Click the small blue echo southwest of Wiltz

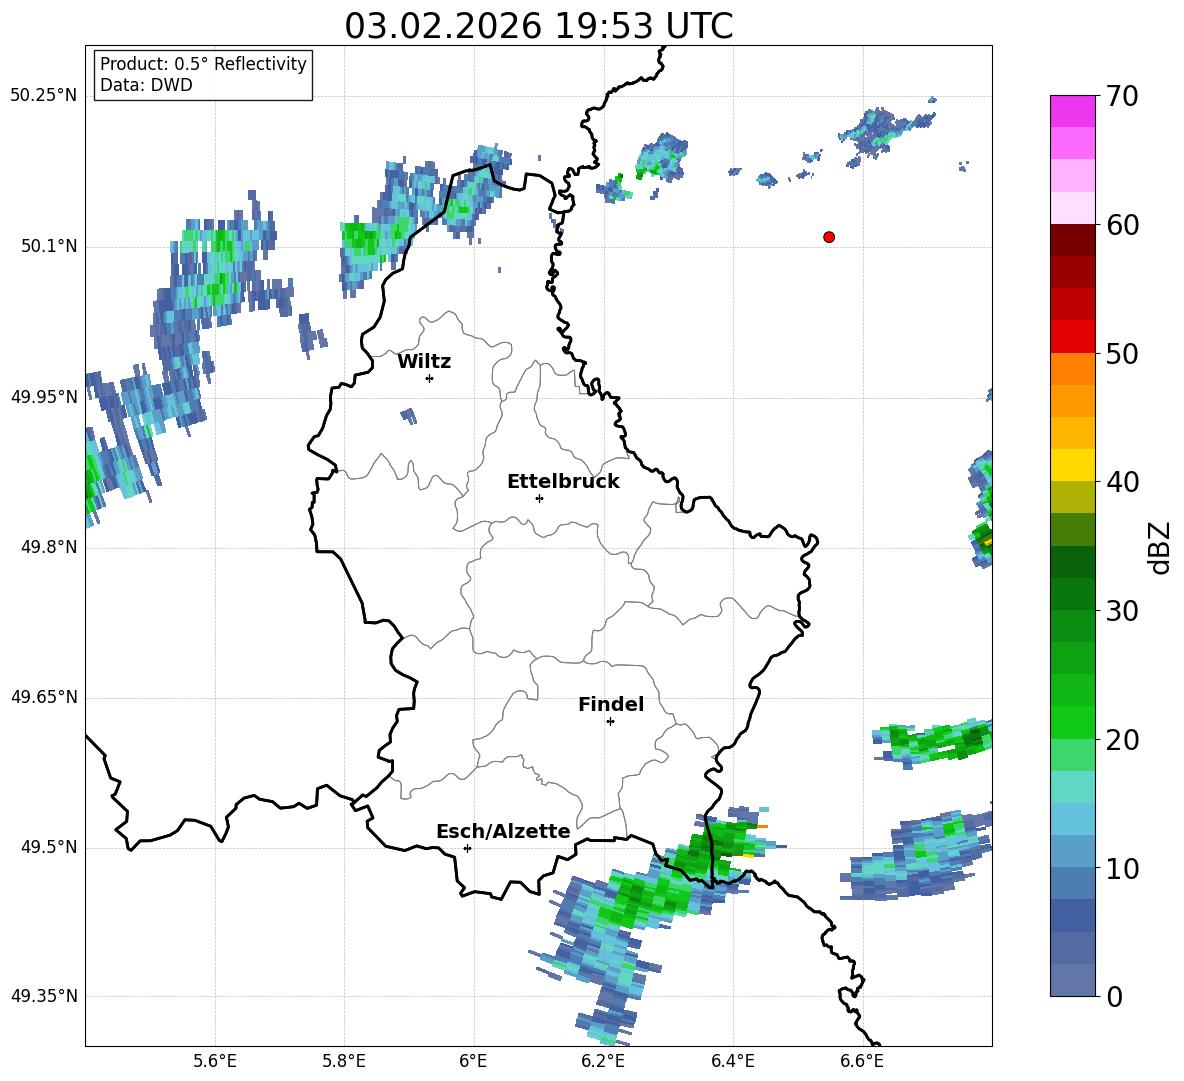[x=409, y=415]
